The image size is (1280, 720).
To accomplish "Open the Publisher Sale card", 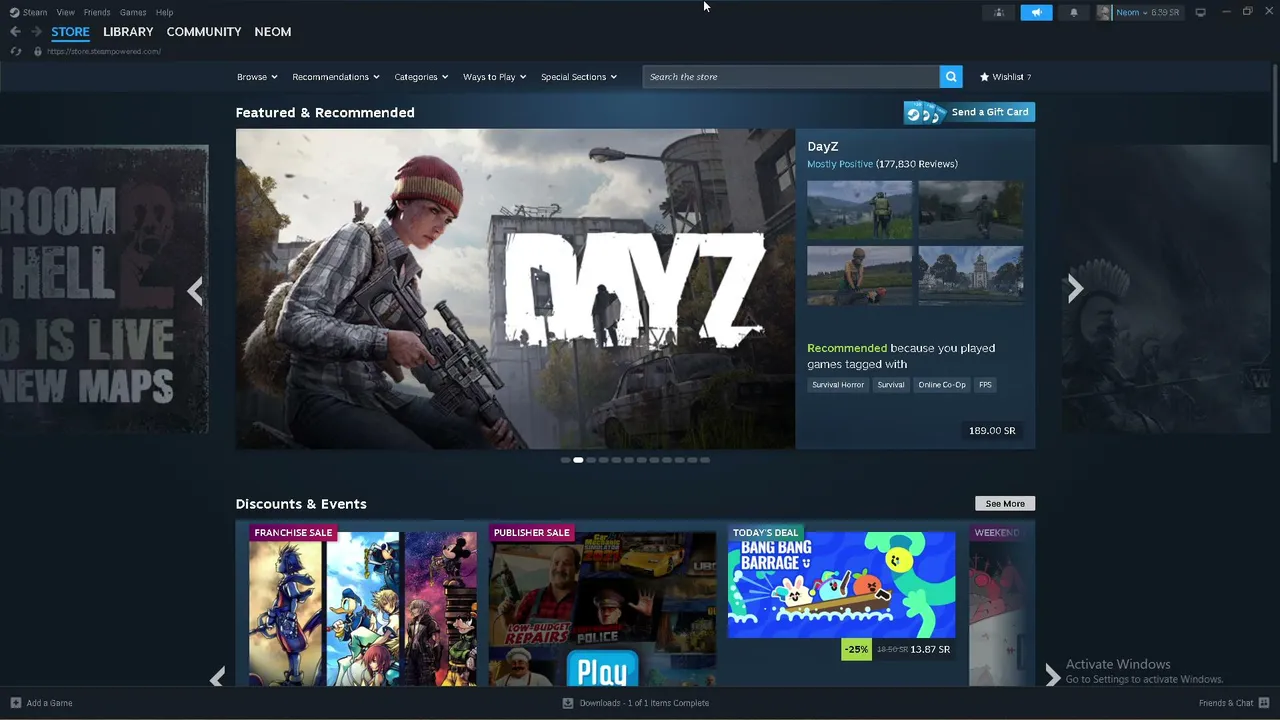I will (602, 605).
